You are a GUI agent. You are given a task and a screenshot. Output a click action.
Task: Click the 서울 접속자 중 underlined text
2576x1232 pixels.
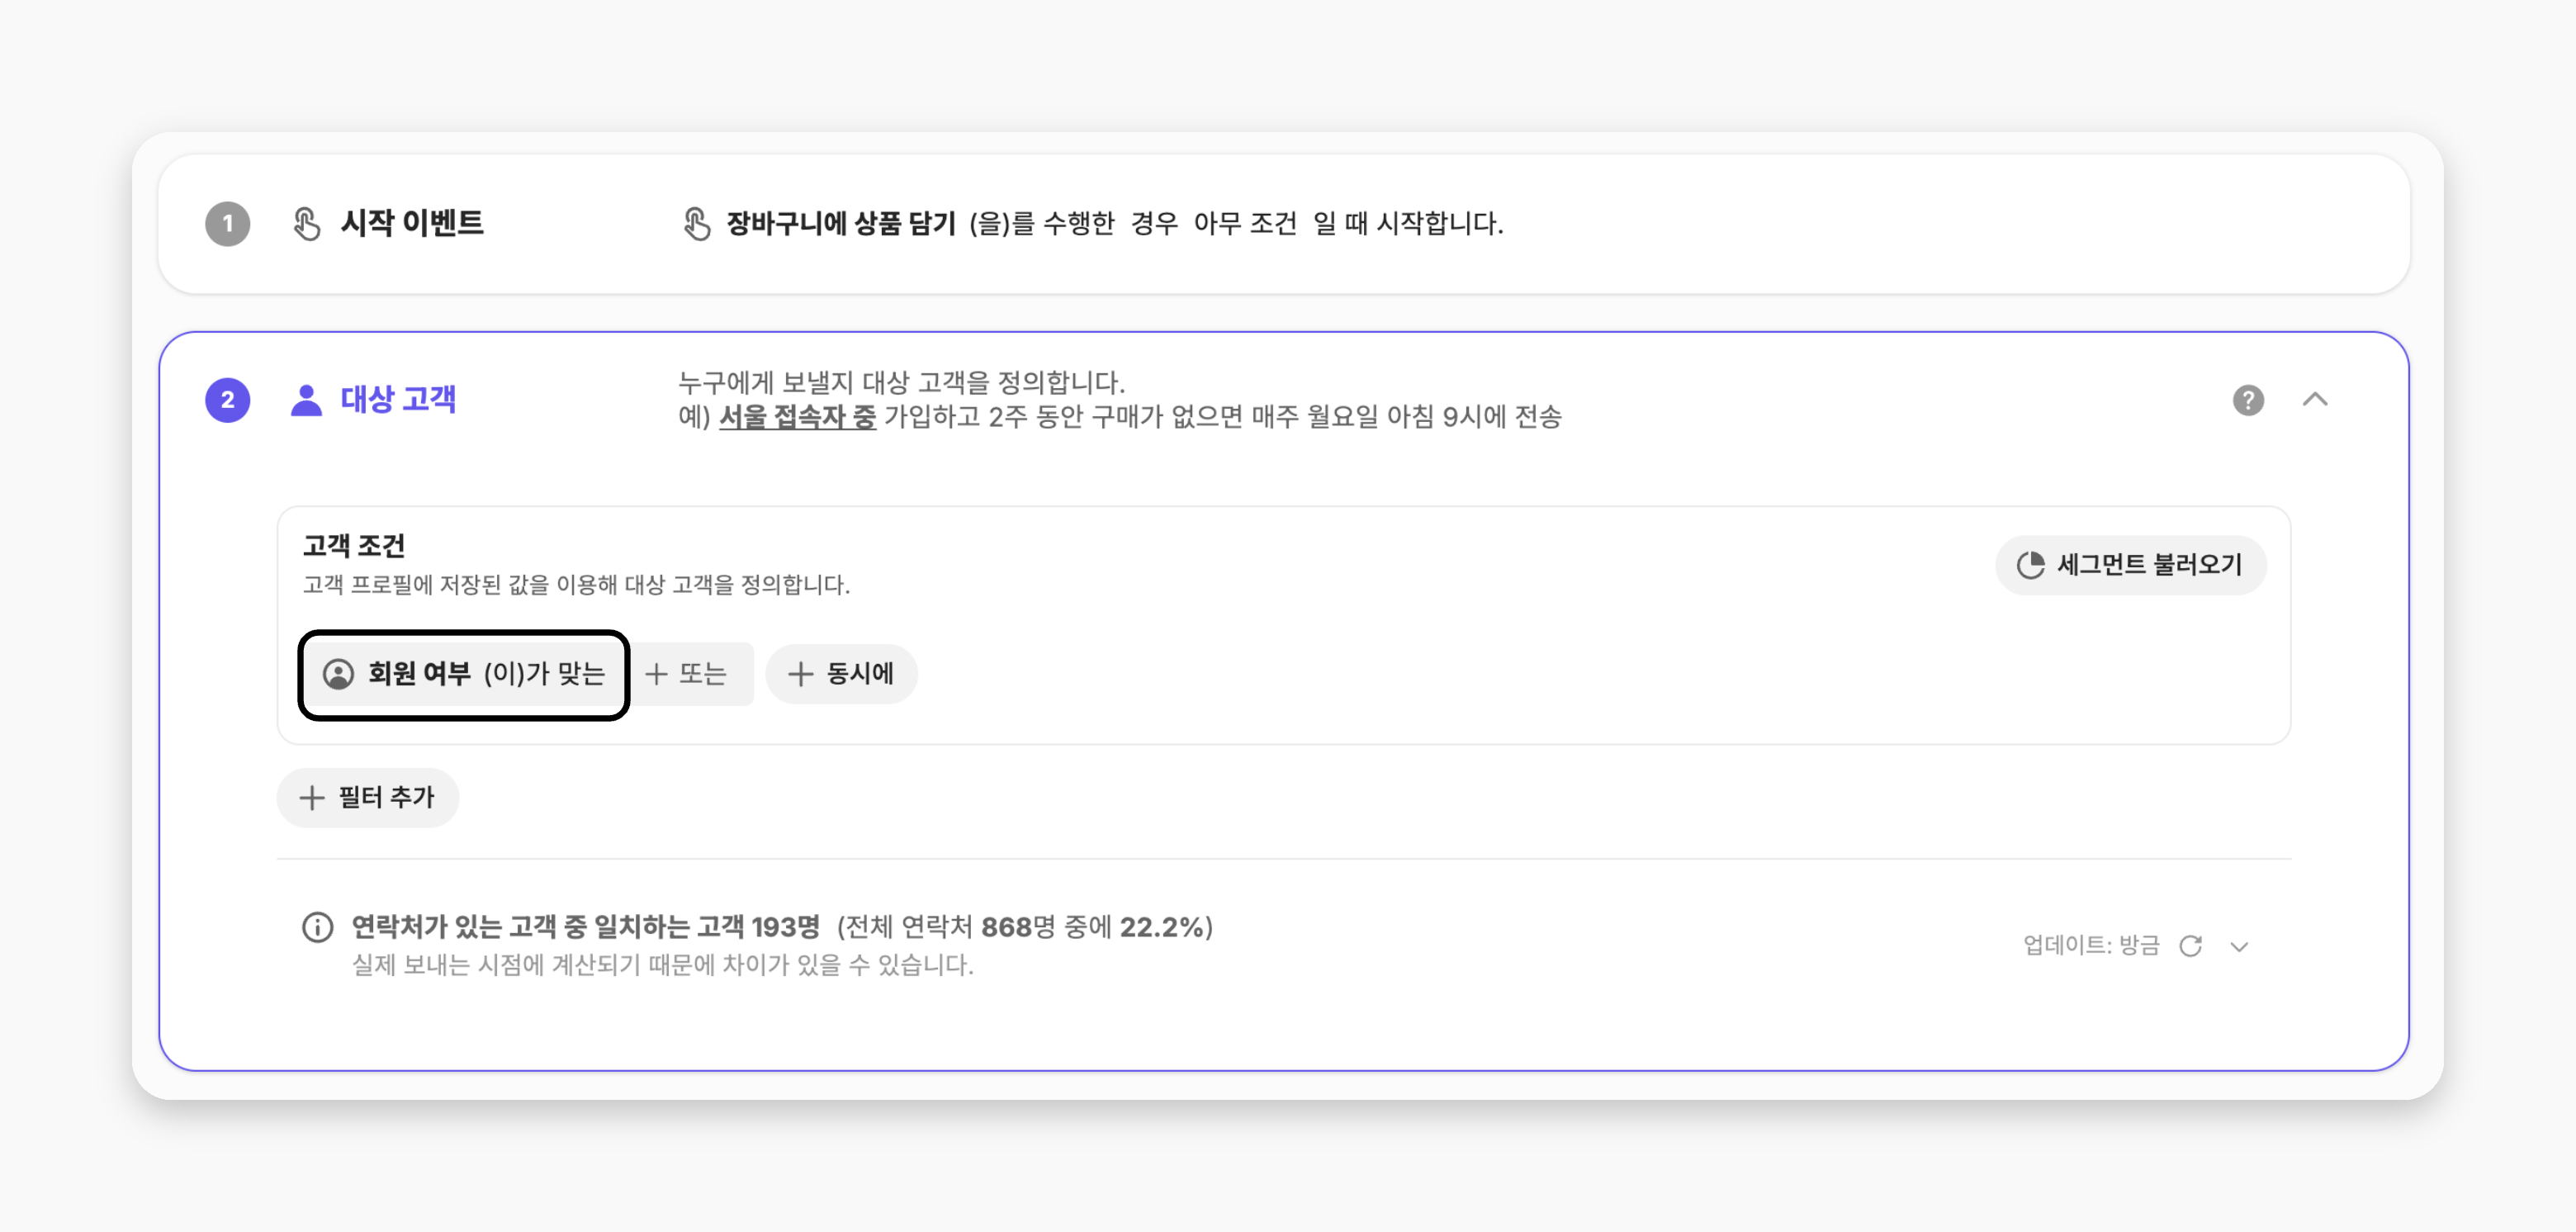click(797, 416)
